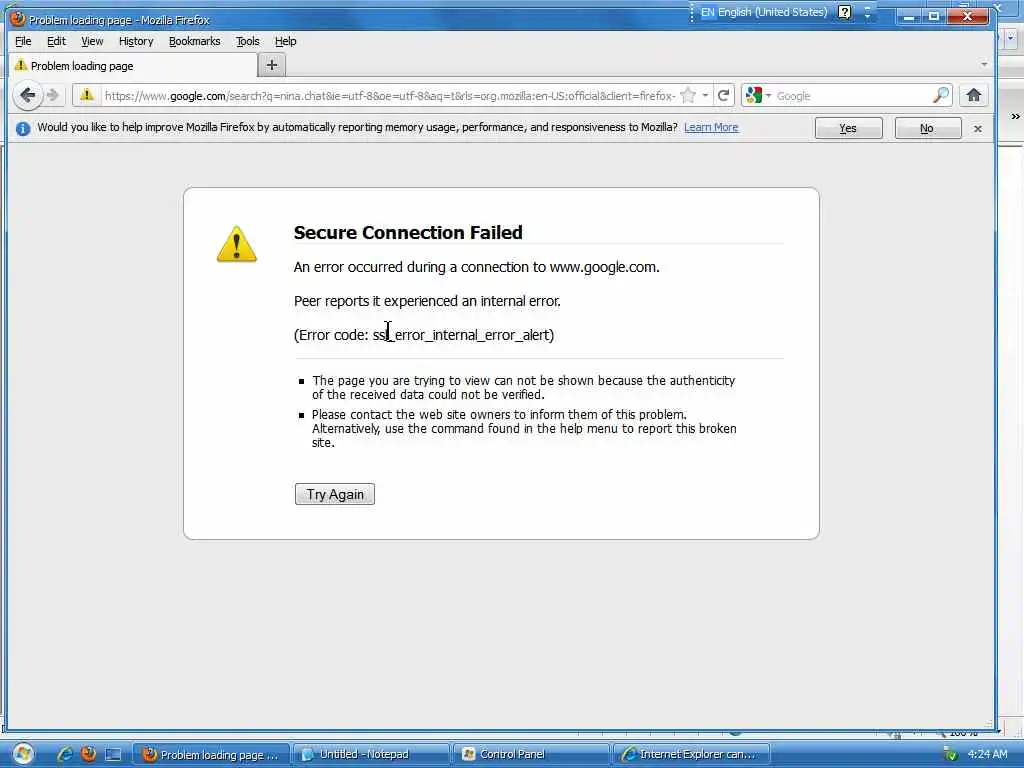Click the Problem loading page taskbar button
Screen dimensions: 1024x768
(x=210, y=754)
